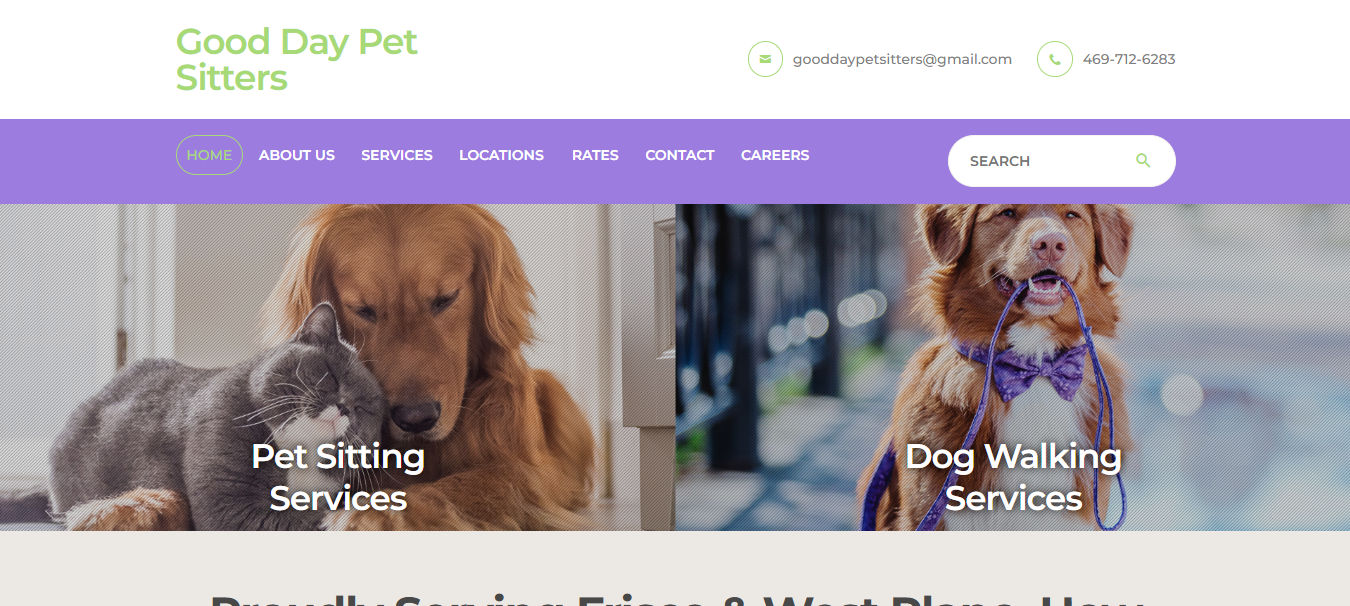Click the magnifying glass search icon
Image resolution: width=1350 pixels, height=606 pixels.
tap(1143, 160)
